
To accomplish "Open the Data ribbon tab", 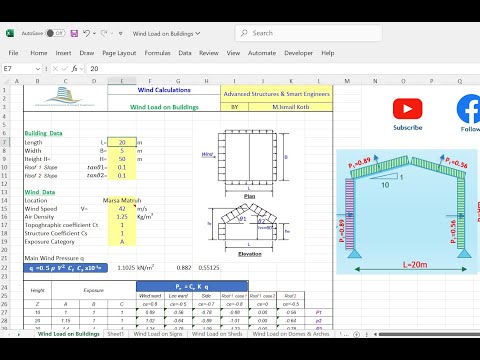I will click(x=185, y=53).
